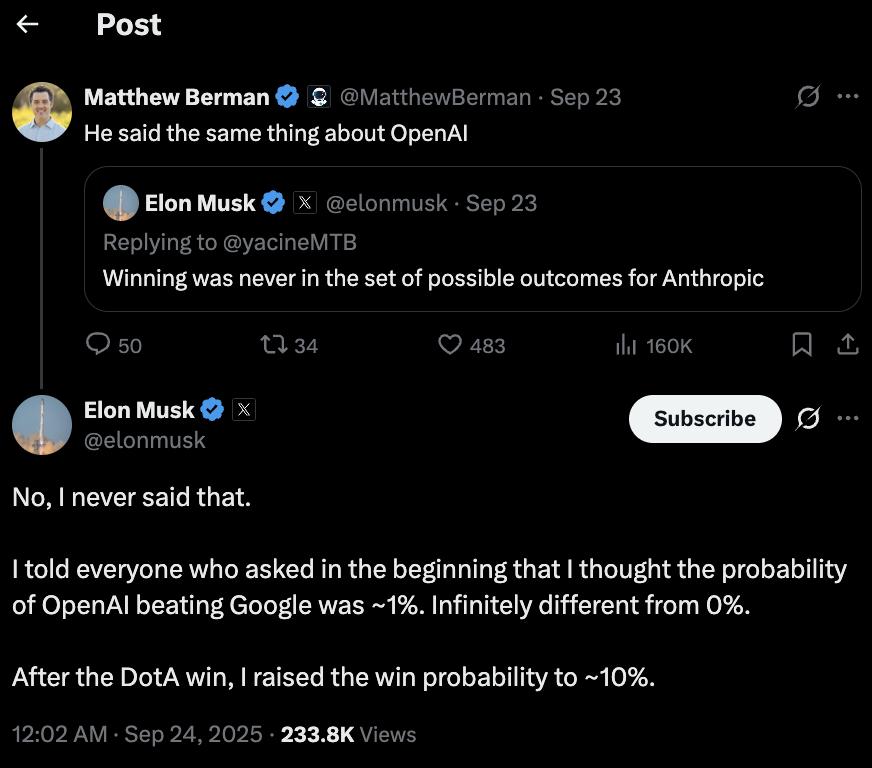
Task: Open the more options menu on Musk's reply
Action: 845,419
